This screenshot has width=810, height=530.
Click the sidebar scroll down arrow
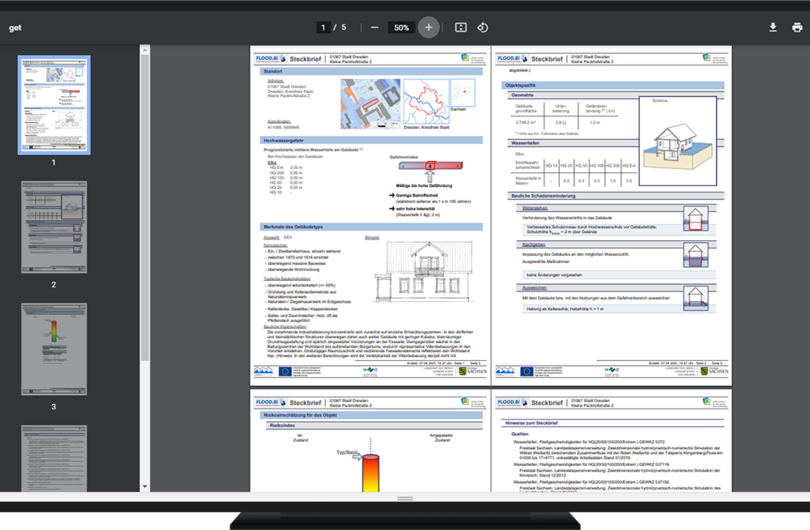(145, 486)
